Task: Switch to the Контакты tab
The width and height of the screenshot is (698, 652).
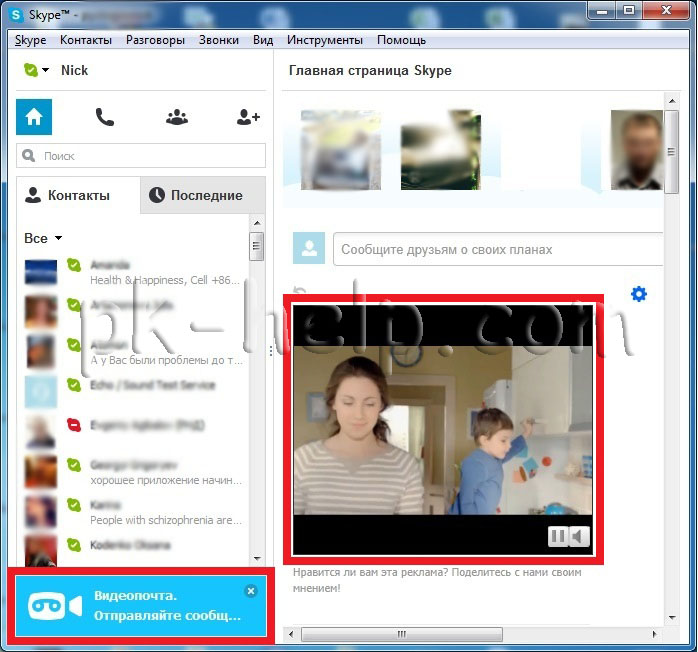Action: point(78,195)
